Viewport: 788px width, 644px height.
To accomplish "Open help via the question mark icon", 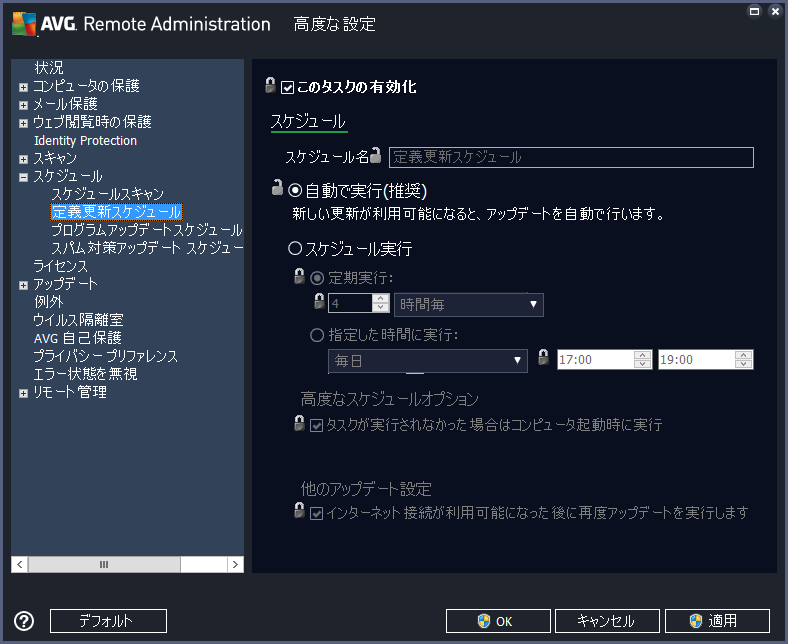I will coord(24,621).
